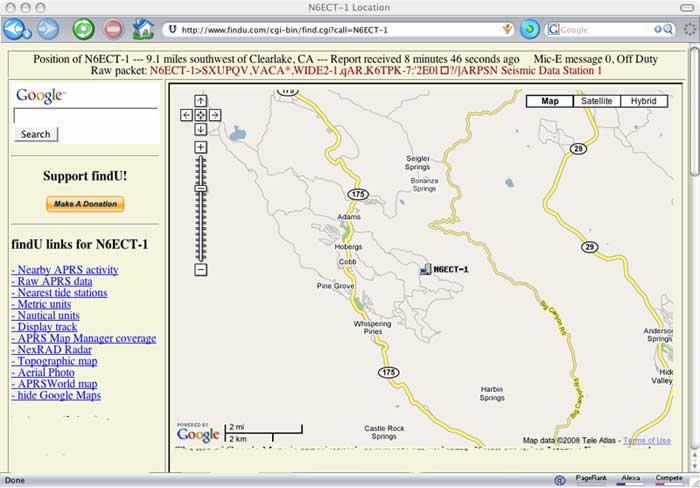Screen dimensions: 700x488
Task: Open map Terms of Use link
Action: 647,440
